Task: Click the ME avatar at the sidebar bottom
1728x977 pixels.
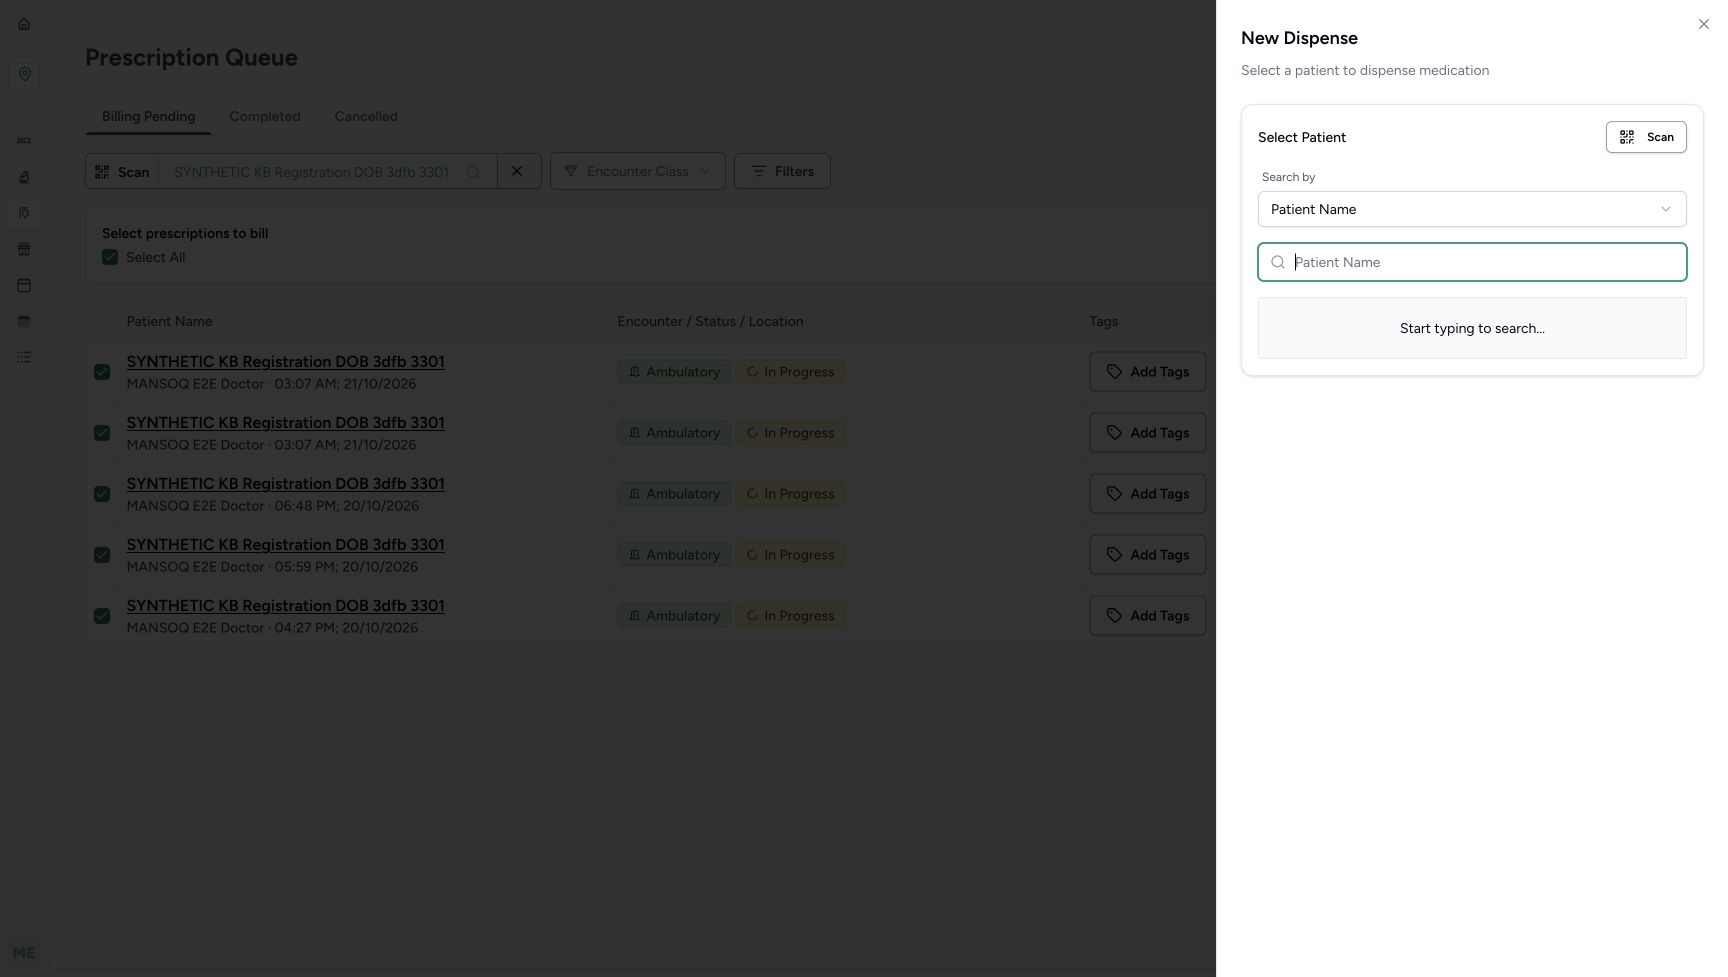Action: coord(24,953)
